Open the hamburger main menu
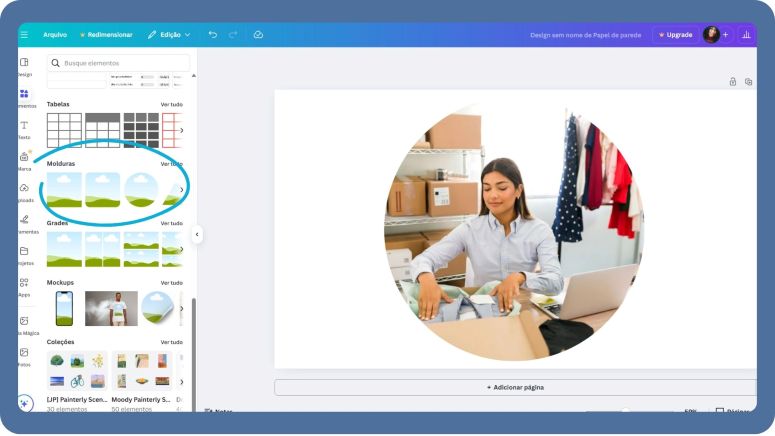 coord(24,34)
